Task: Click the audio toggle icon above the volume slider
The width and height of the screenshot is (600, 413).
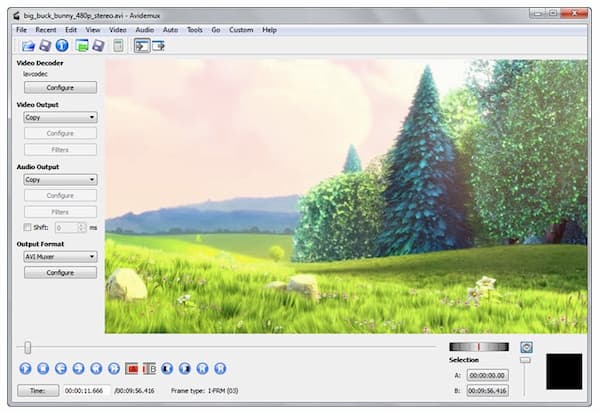Action: click(x=527, y=347)
